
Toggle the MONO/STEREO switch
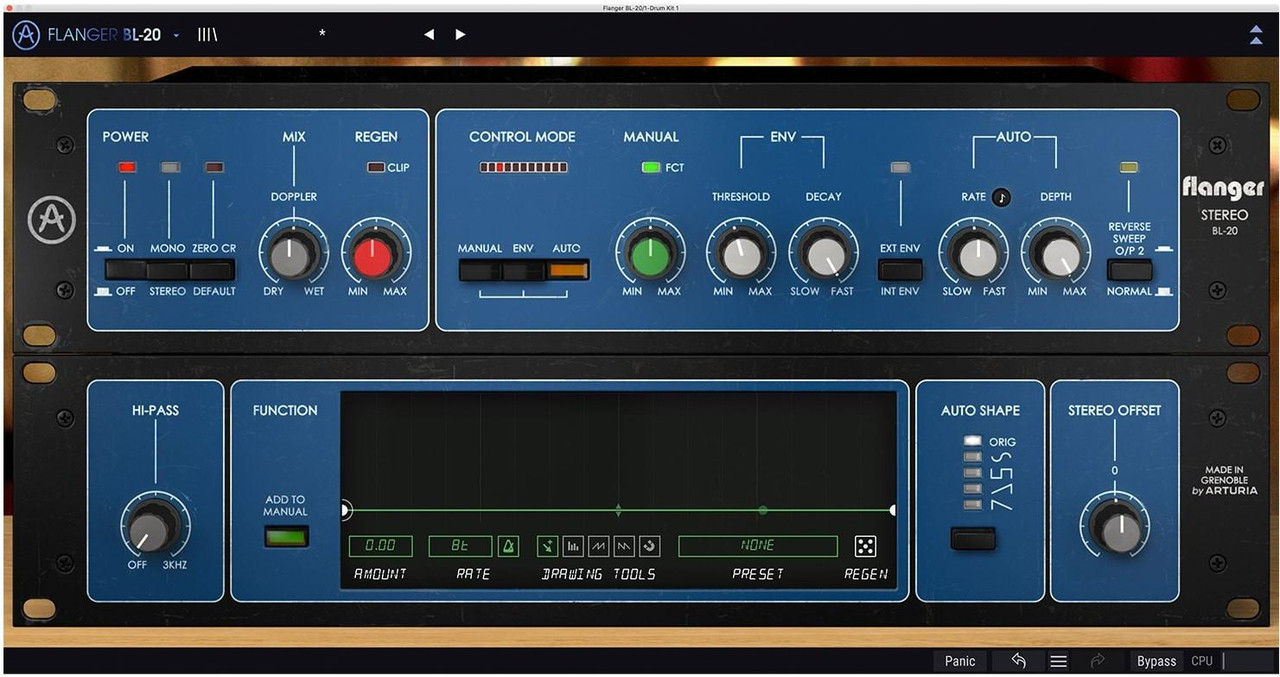(169, 269)
